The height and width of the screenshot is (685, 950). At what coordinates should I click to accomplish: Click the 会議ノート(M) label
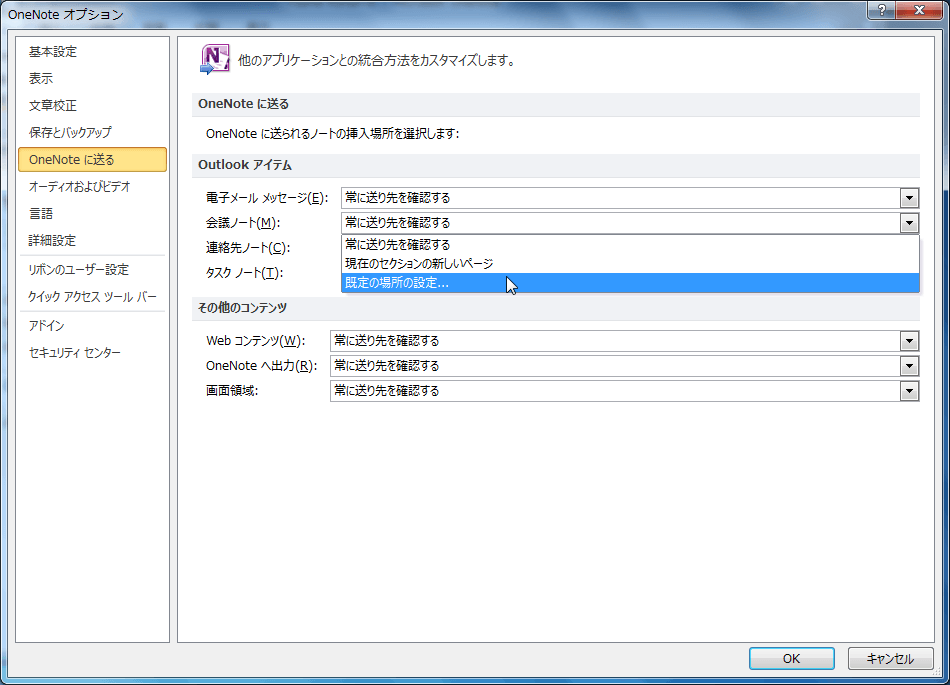243,223
